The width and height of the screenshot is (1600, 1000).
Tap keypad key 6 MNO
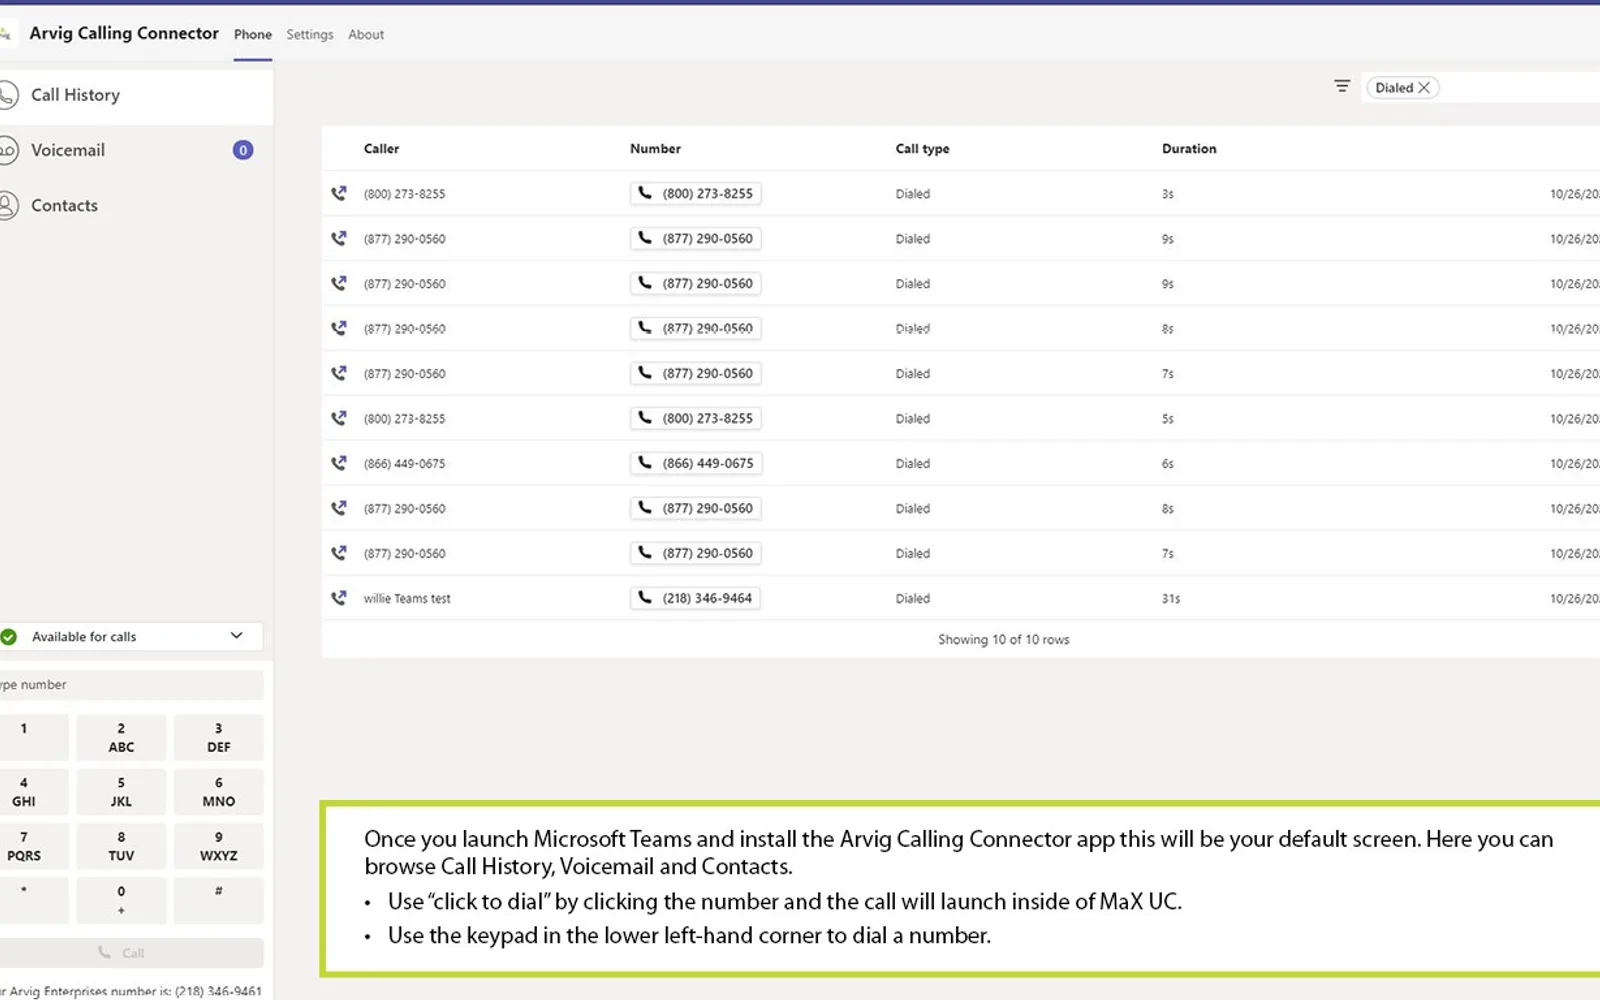(x=219, y=792)
